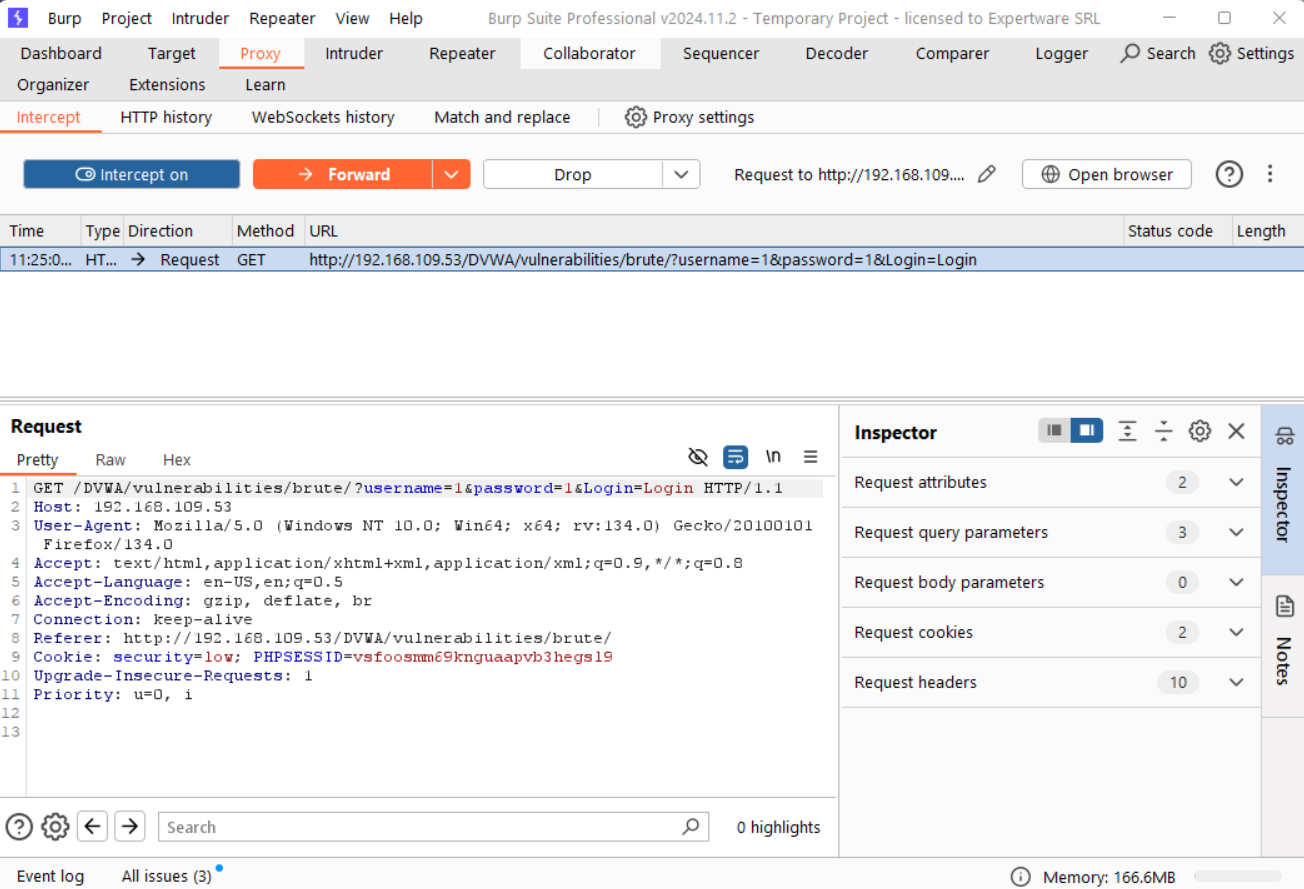The height and width of the screenshot is (889, 1304).
Task: Open Settings via the gear icon
Action: 1220,53
